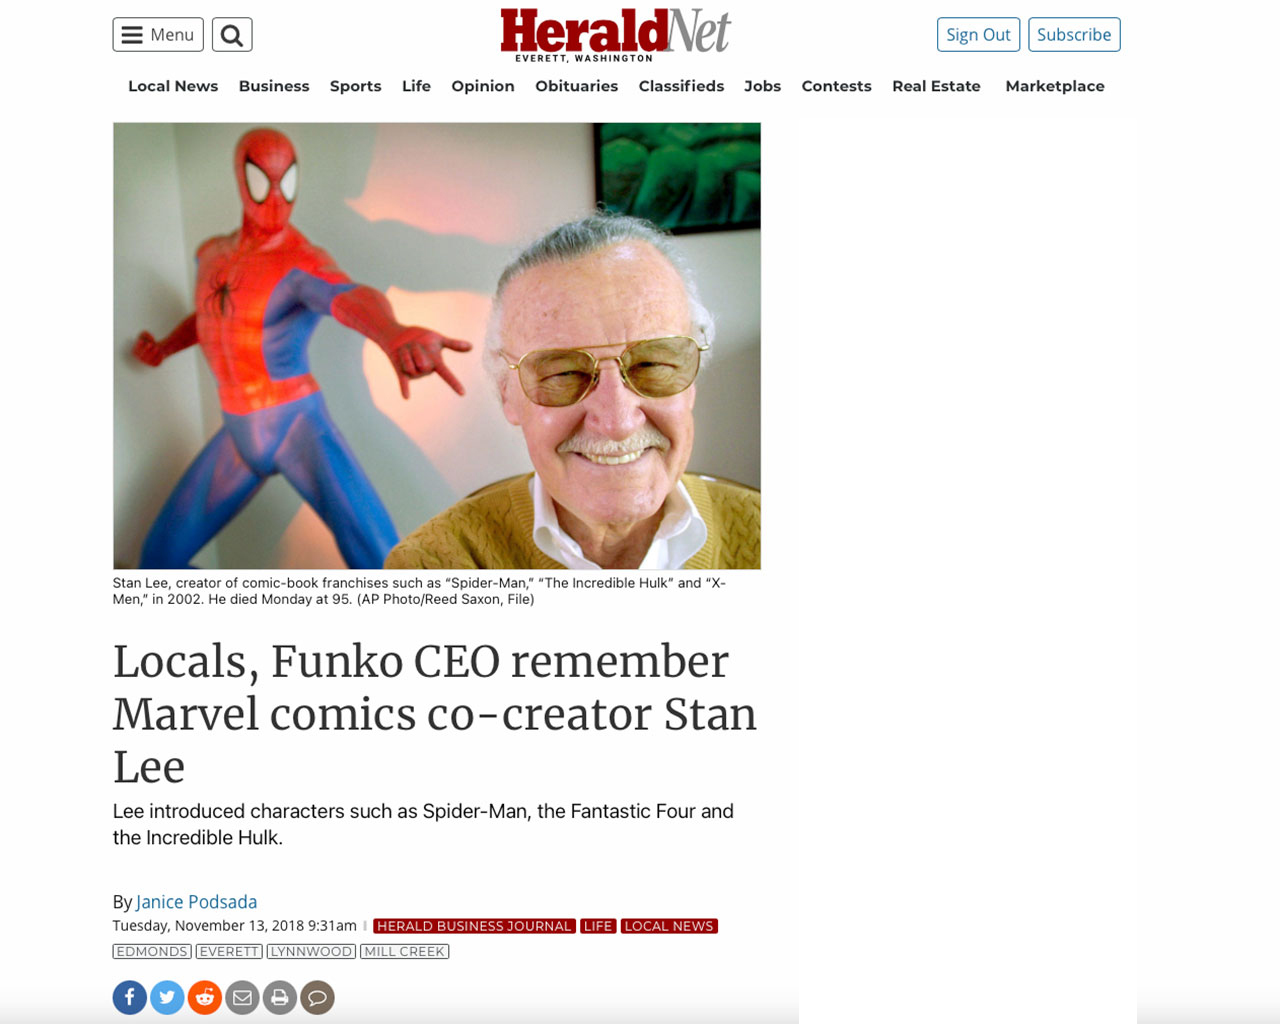Open comments via speech bubble icon

[317, 997]
